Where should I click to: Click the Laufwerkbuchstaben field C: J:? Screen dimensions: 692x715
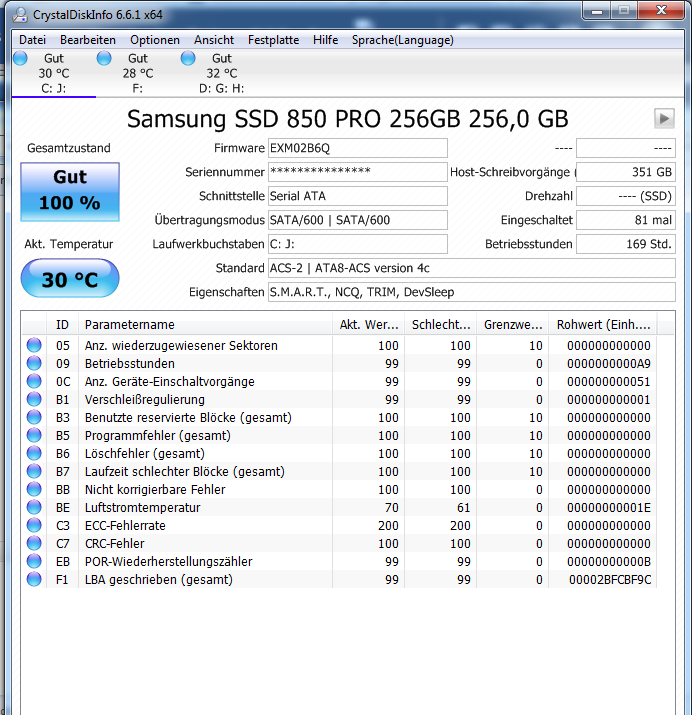[358, 244]
